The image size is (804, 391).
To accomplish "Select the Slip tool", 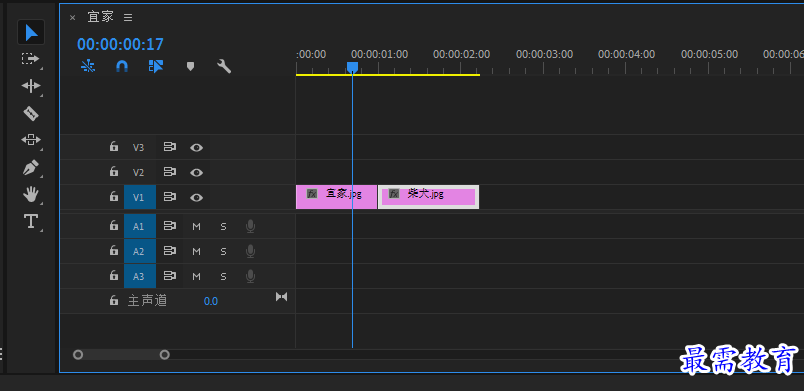I will point(31,139).
